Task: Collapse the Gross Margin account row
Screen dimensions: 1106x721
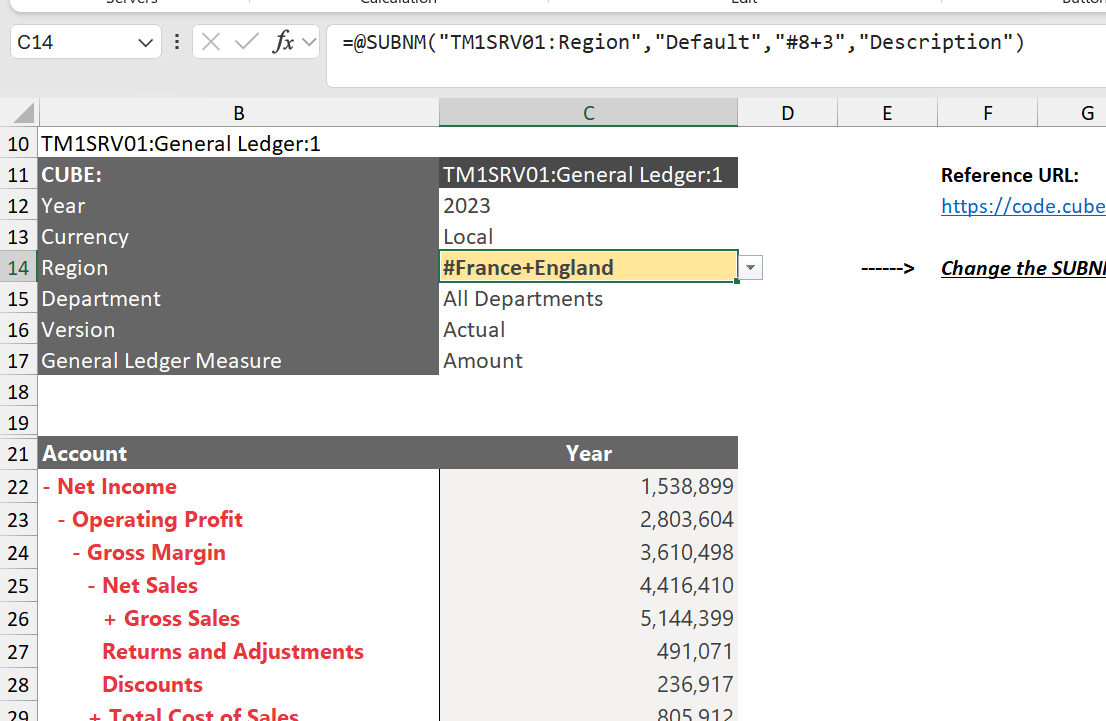Action: (x=76, y=553)
